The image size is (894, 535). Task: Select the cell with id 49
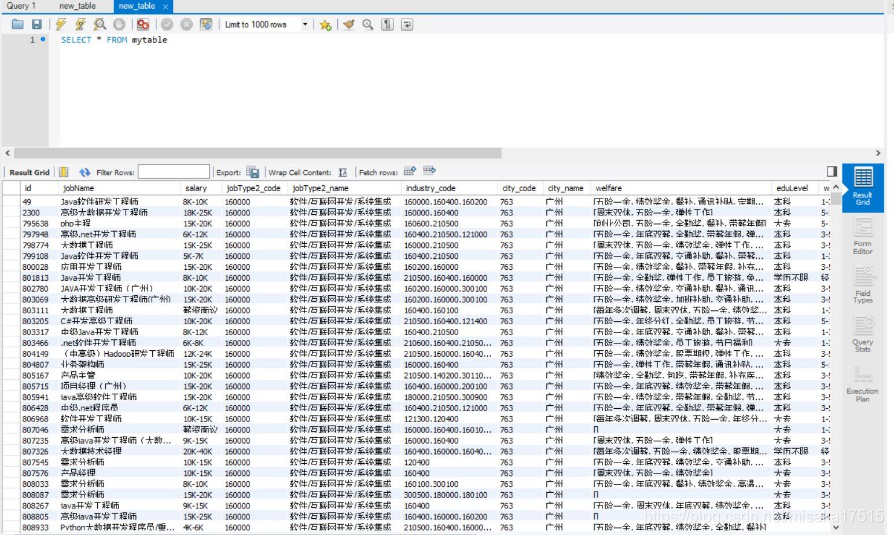39,201
